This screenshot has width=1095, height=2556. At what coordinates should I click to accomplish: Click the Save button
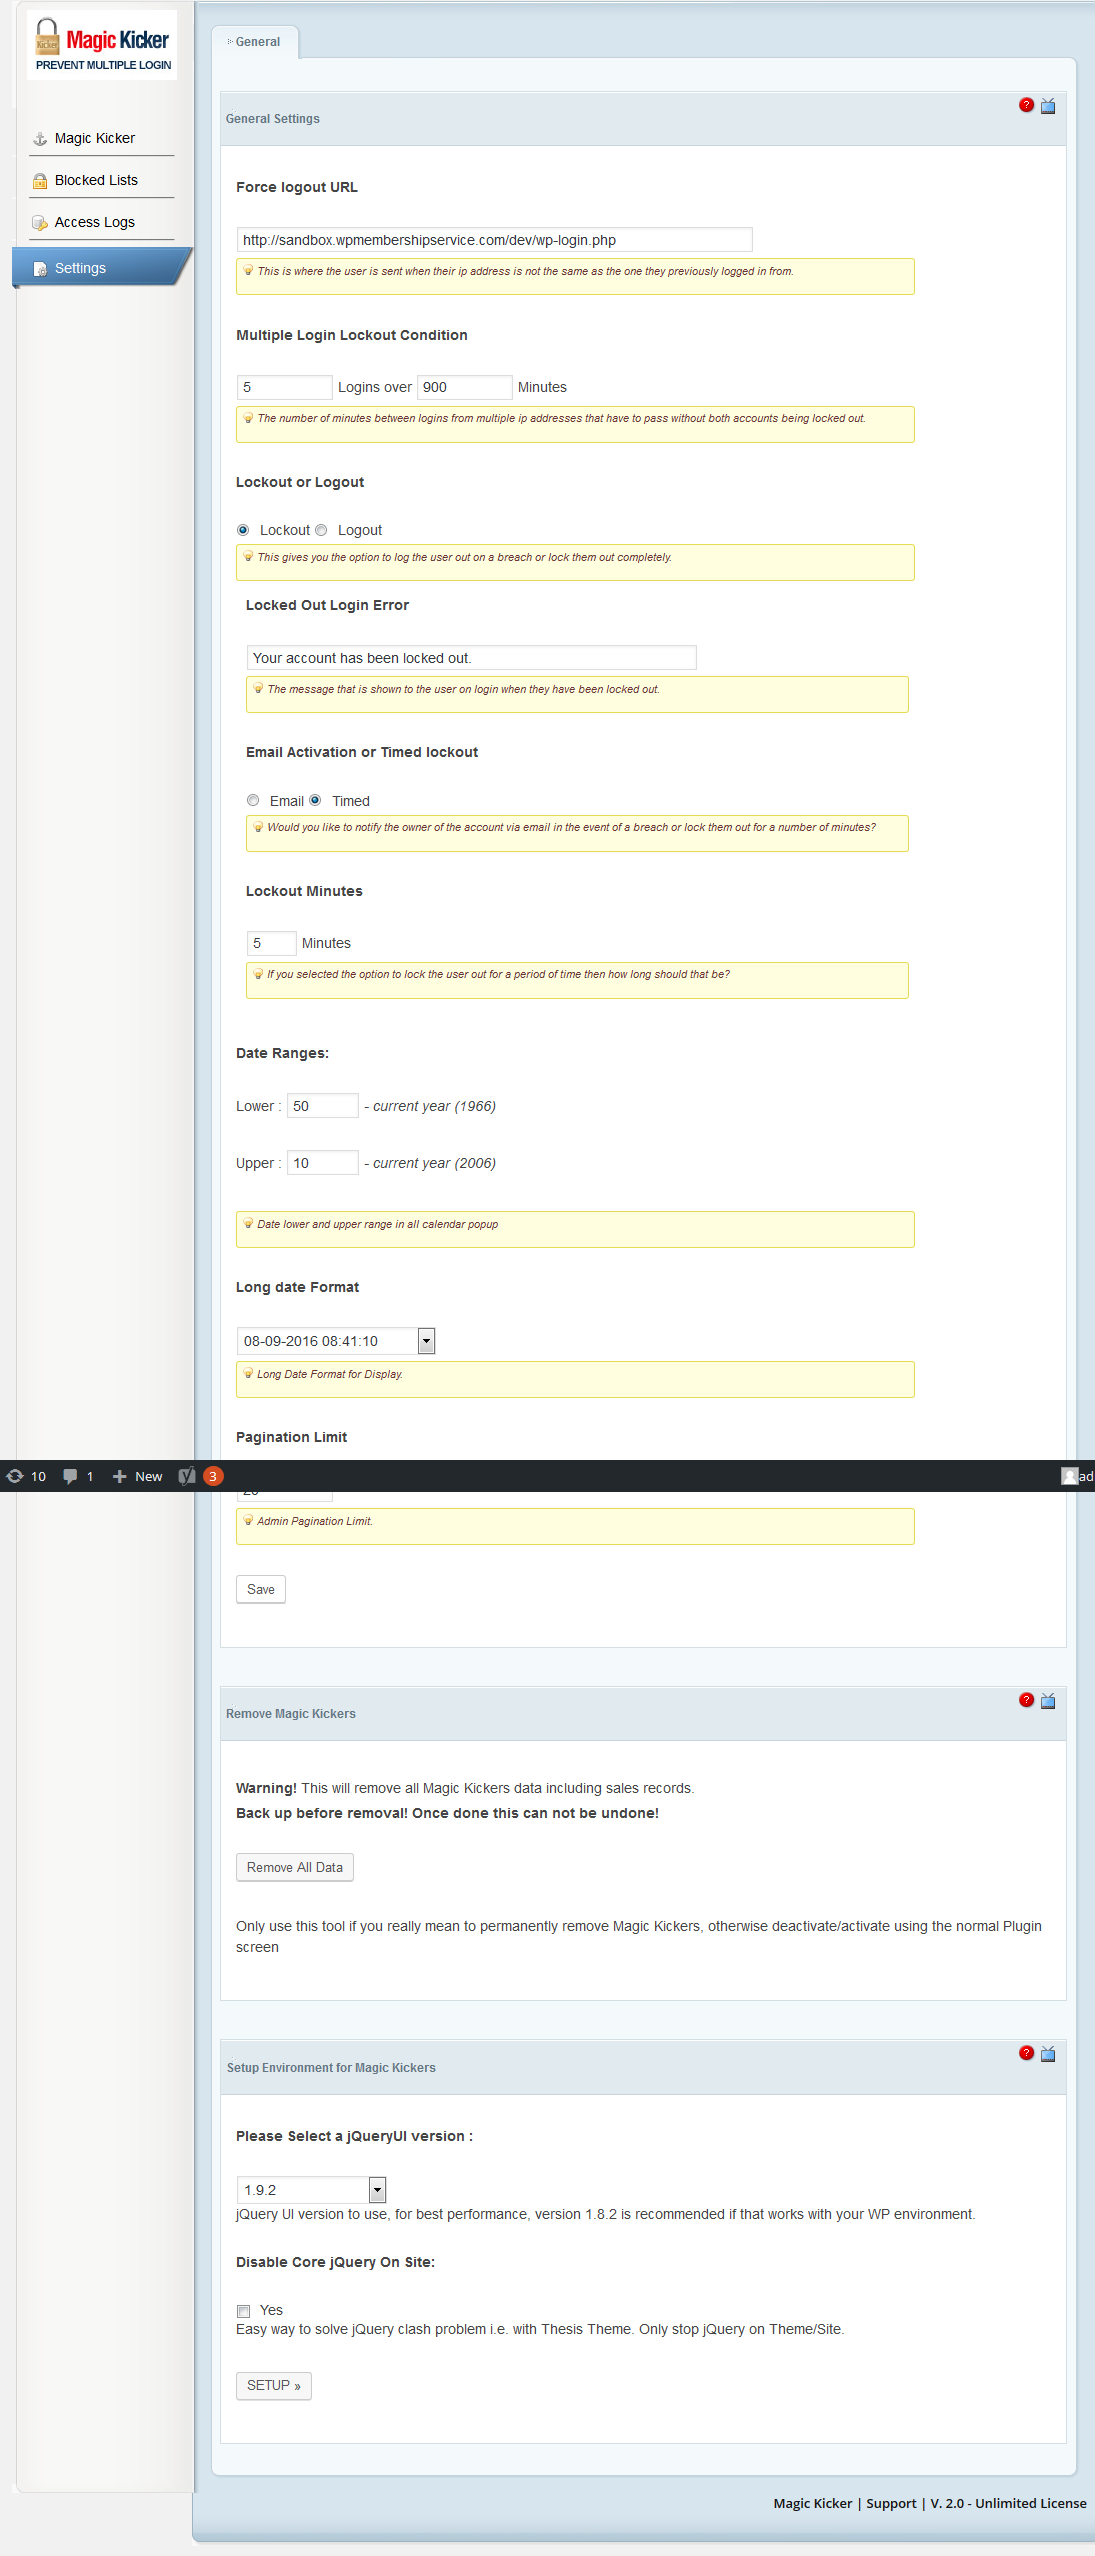(x=261, y=1589)
